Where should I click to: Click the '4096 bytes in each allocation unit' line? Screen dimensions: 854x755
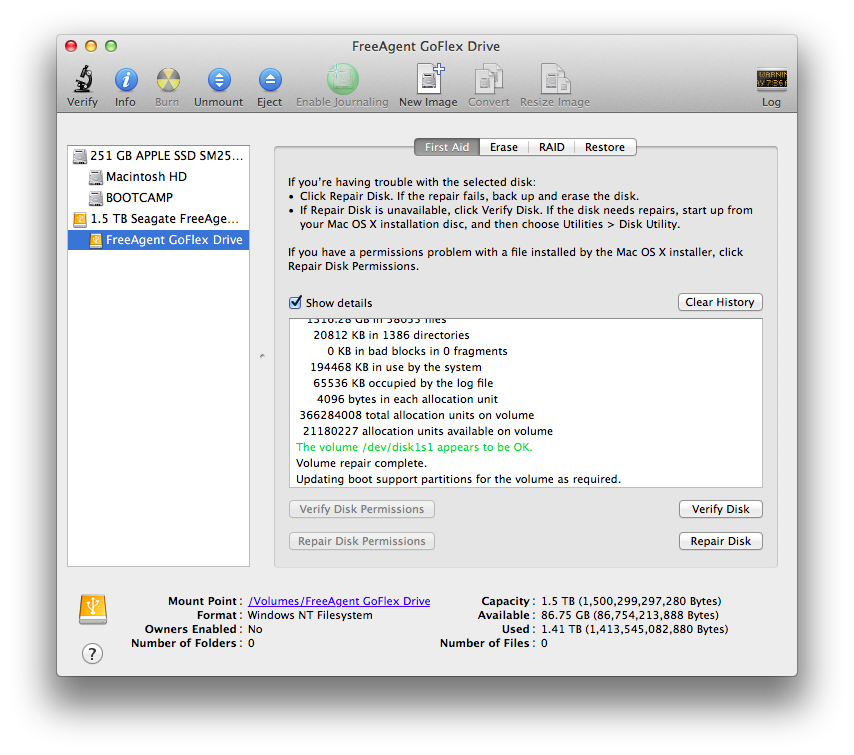[x=407, y=399]
